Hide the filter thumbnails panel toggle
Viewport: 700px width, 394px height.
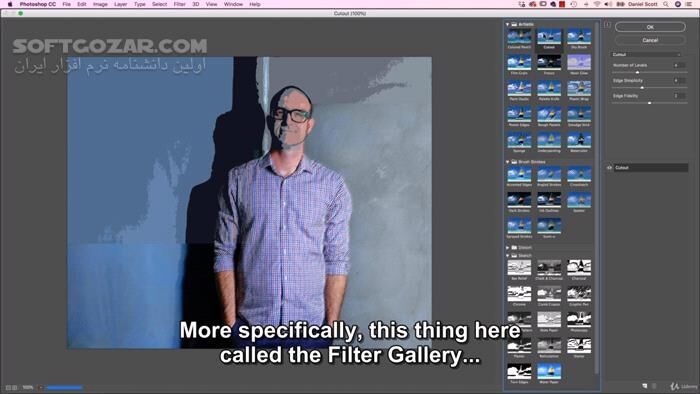[608, 25]
